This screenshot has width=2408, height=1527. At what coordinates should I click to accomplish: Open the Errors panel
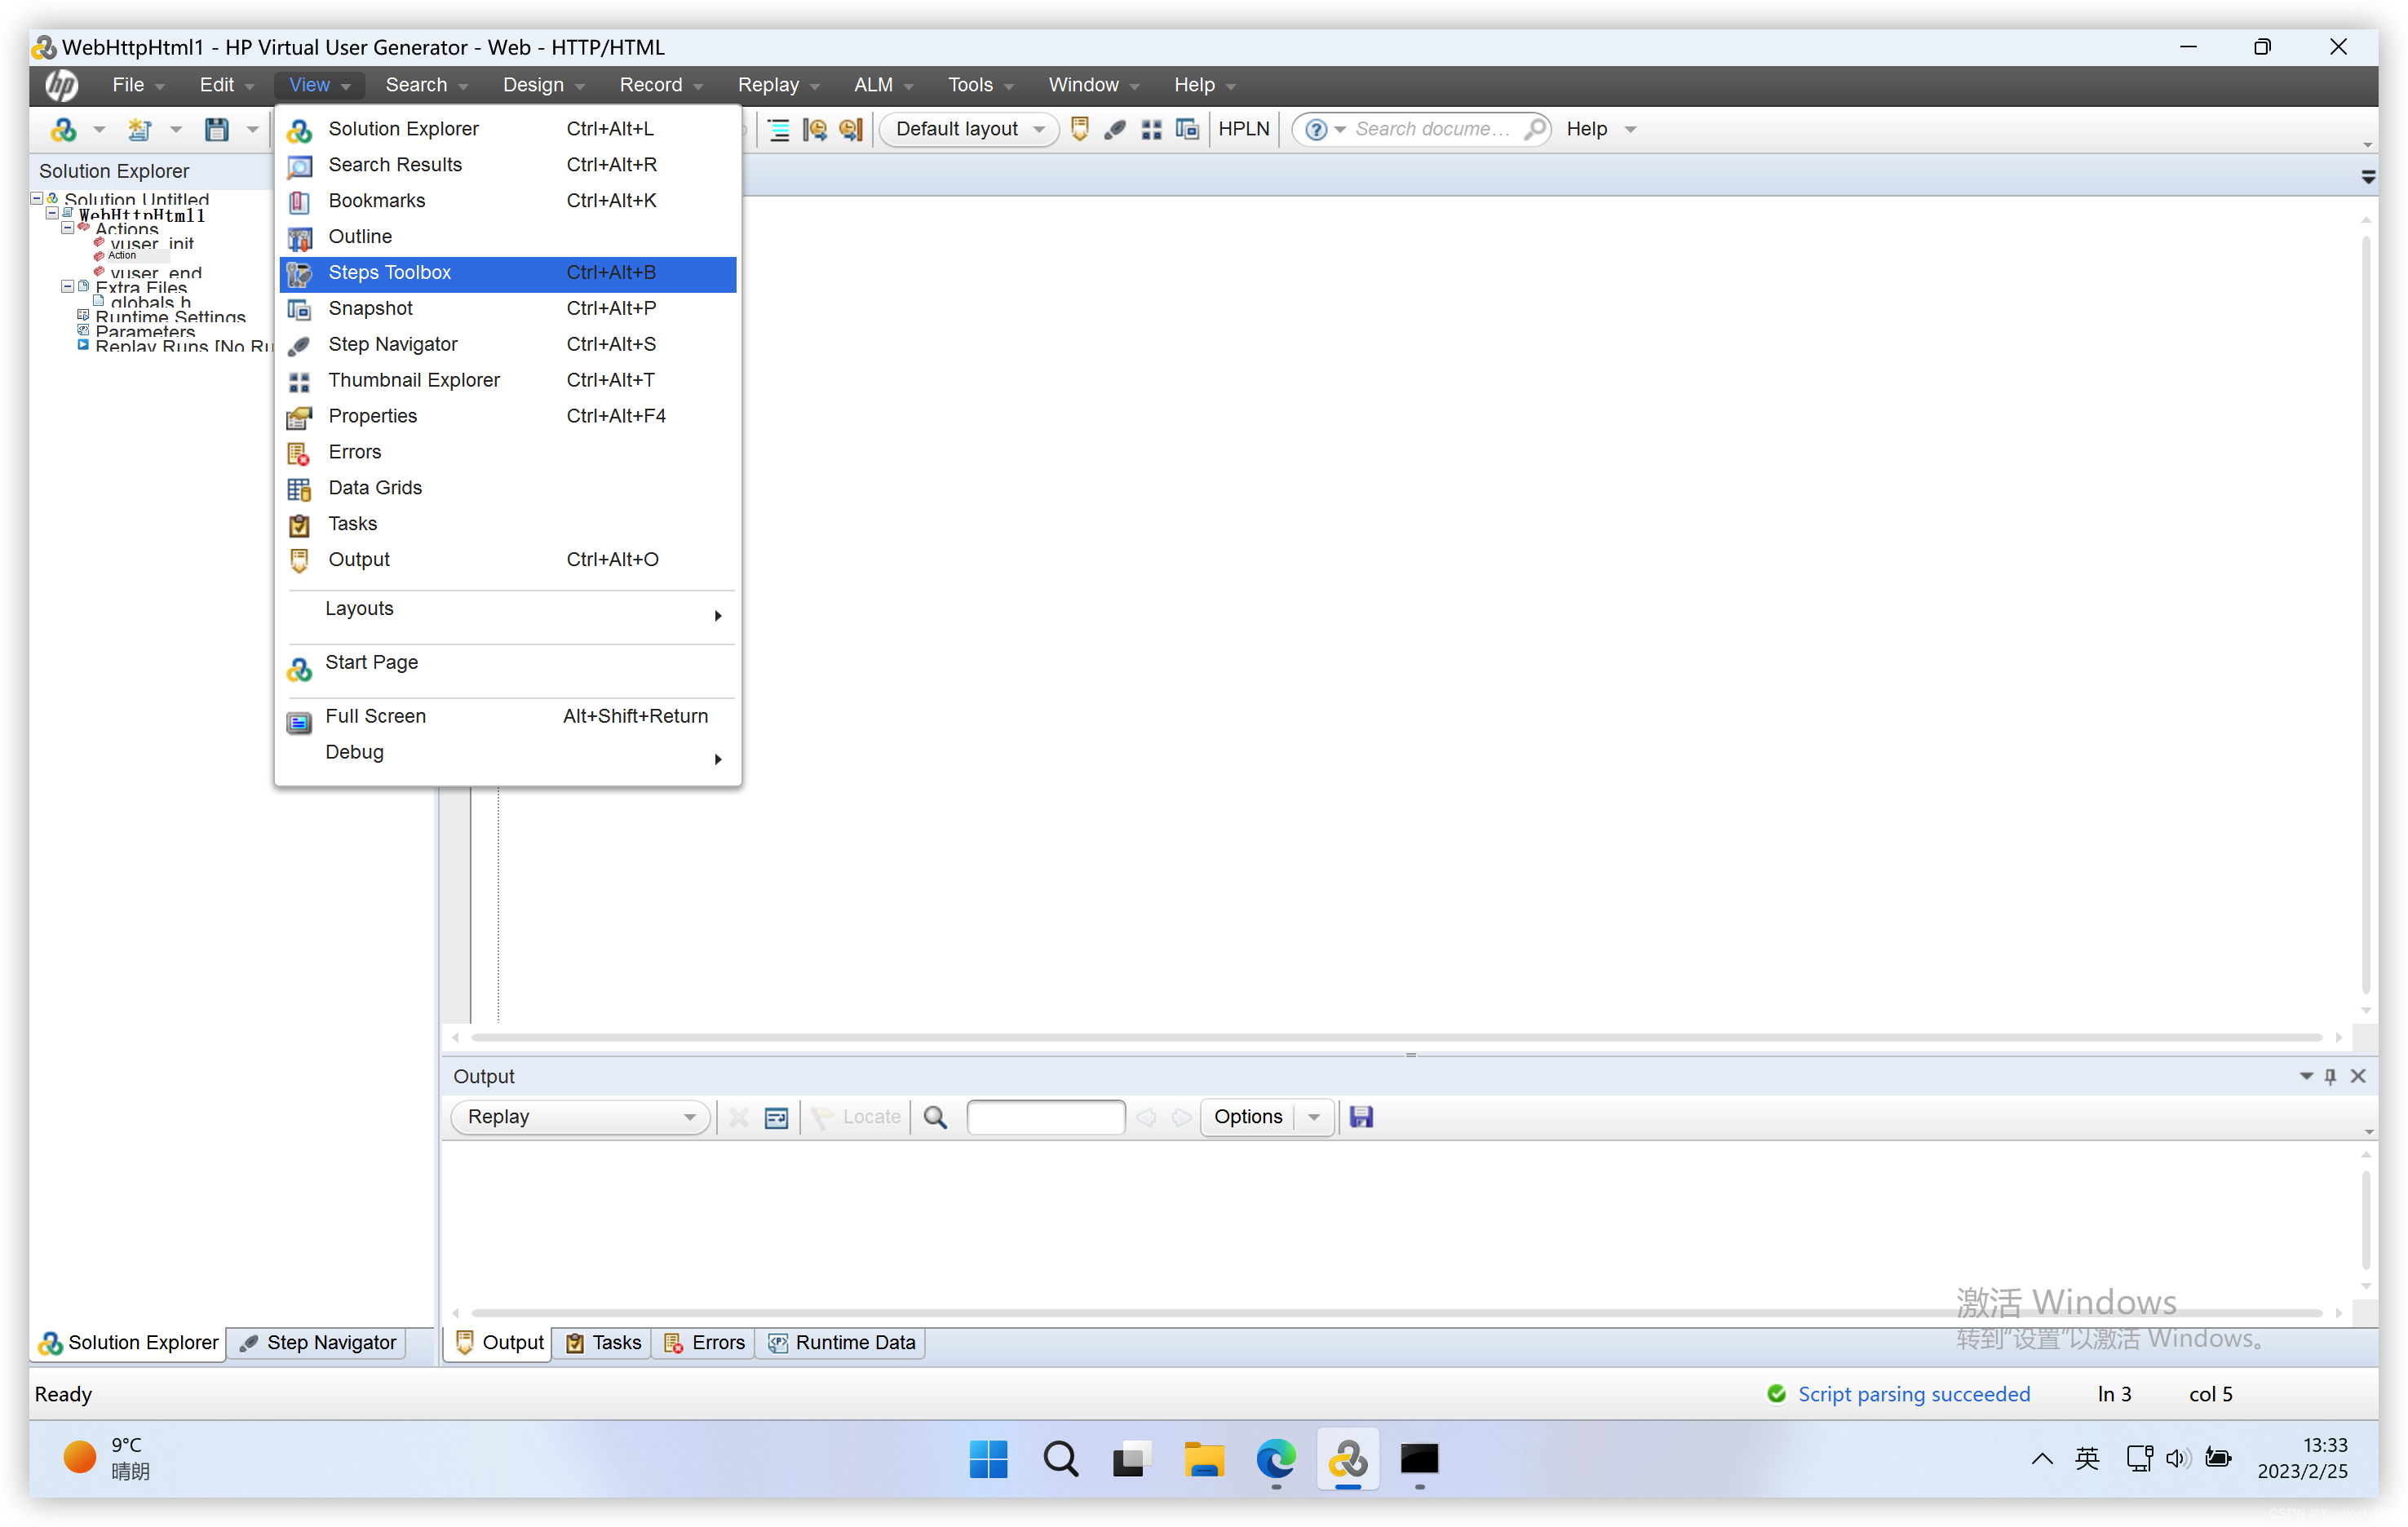point(355,451)
